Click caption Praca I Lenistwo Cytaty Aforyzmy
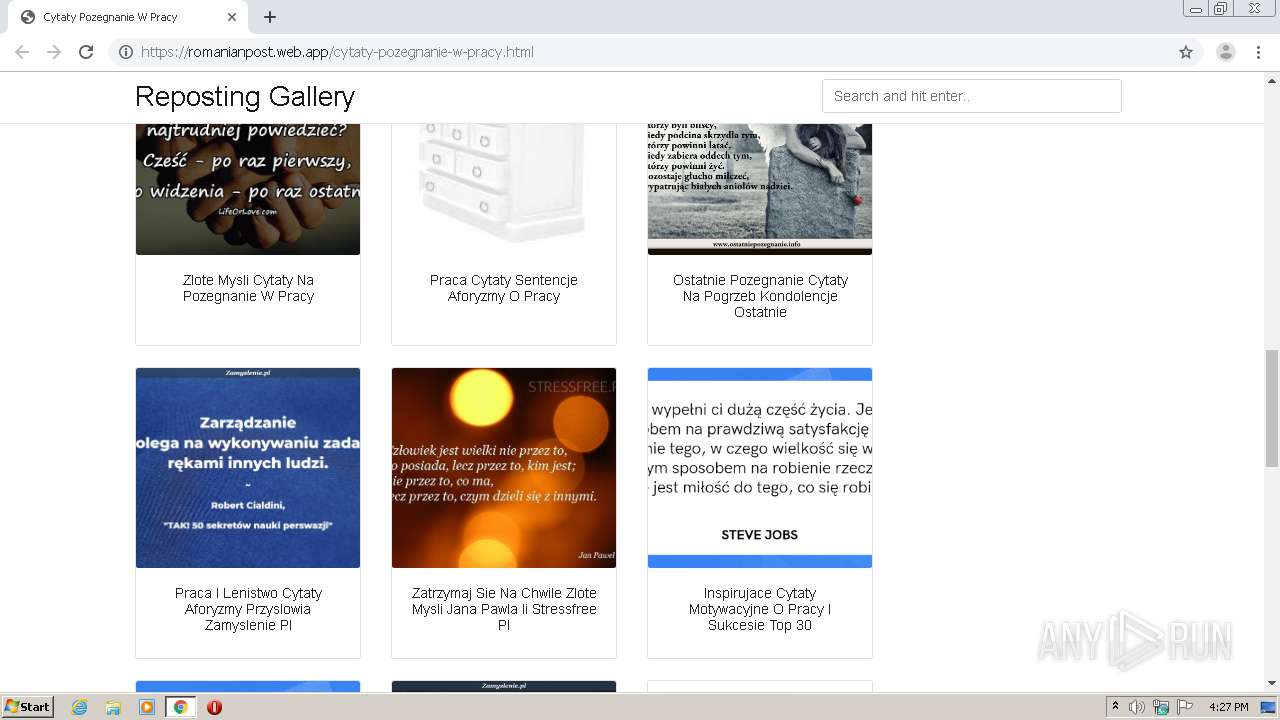The width and height of the screenshot is (1280, 720). pyautogui.click(x=248, y=609)
